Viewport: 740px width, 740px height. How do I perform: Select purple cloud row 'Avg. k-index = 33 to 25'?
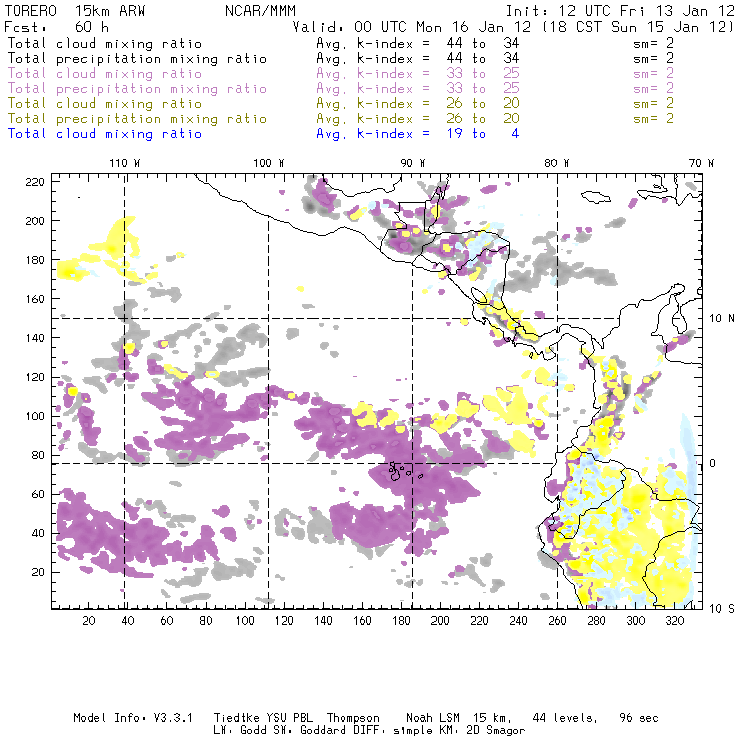[418, 74]
